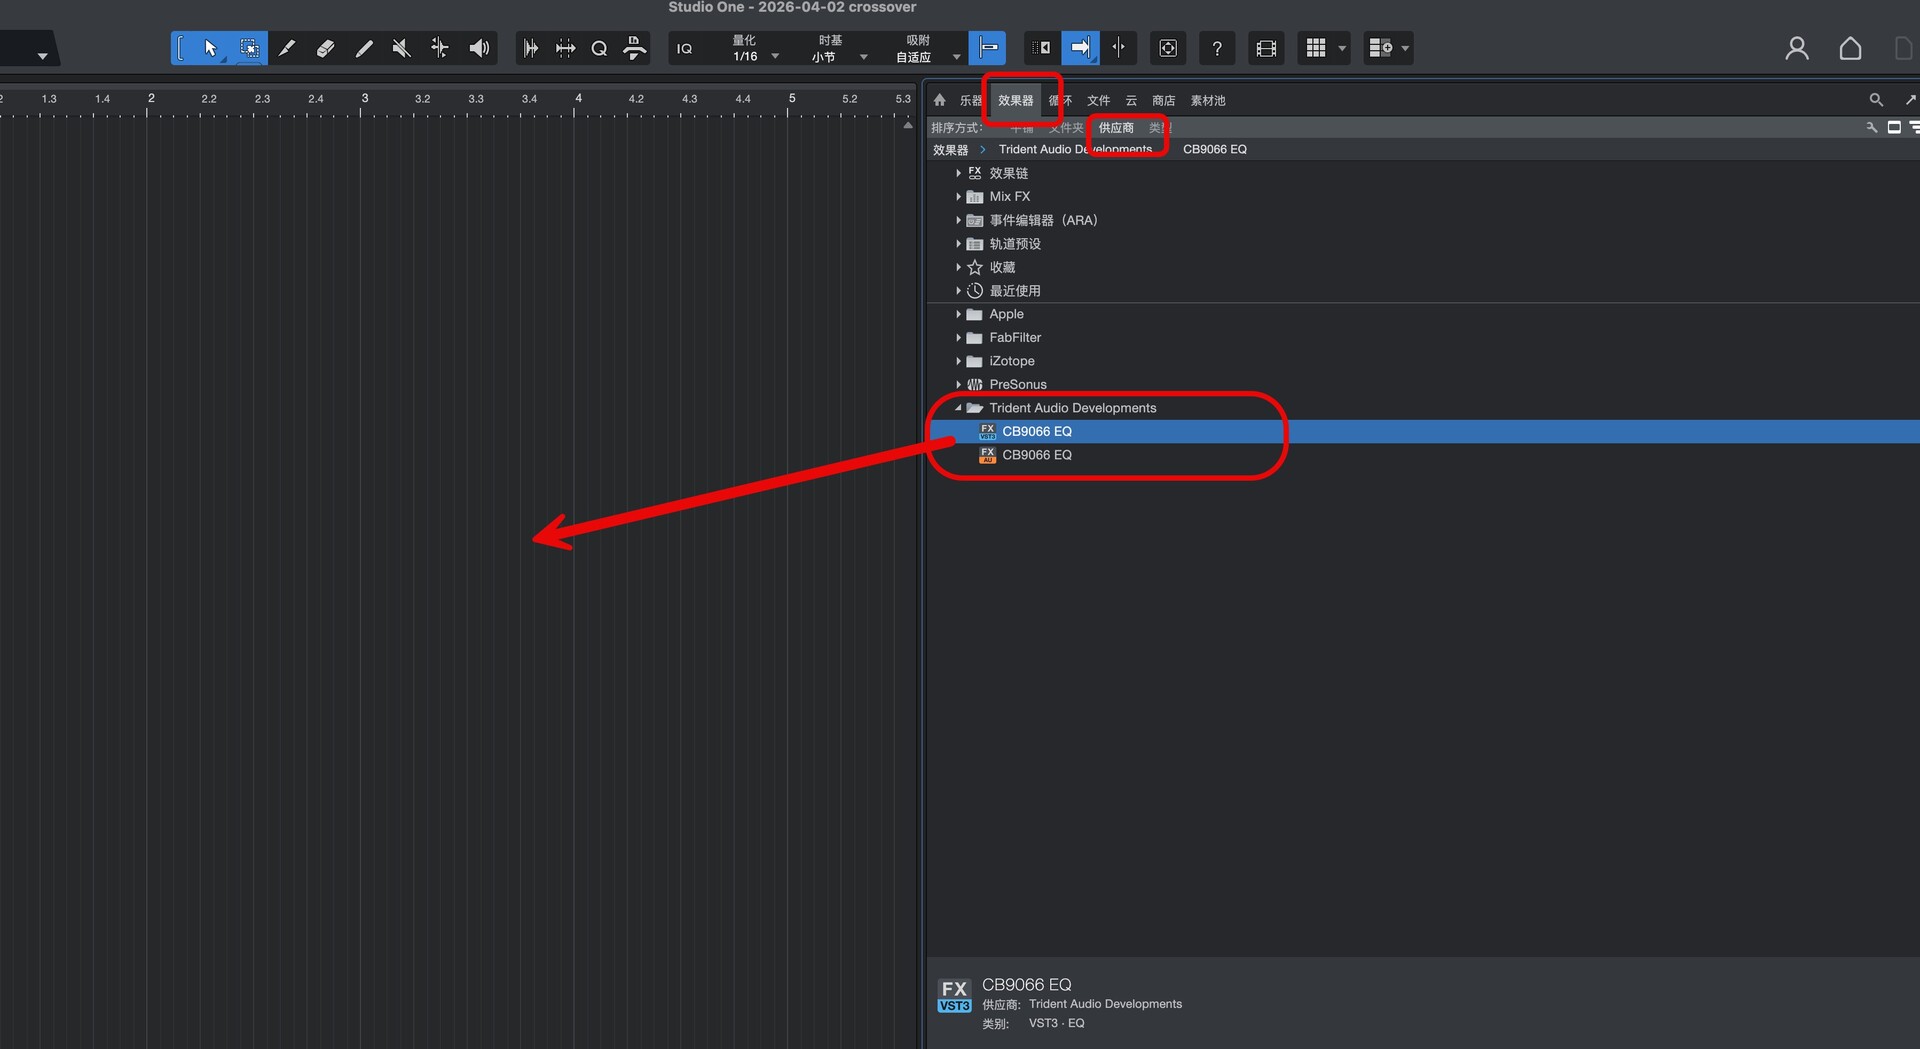Toggle the snap-to-grid button
Screen dimensions: 1920x1049
[987, 48]
